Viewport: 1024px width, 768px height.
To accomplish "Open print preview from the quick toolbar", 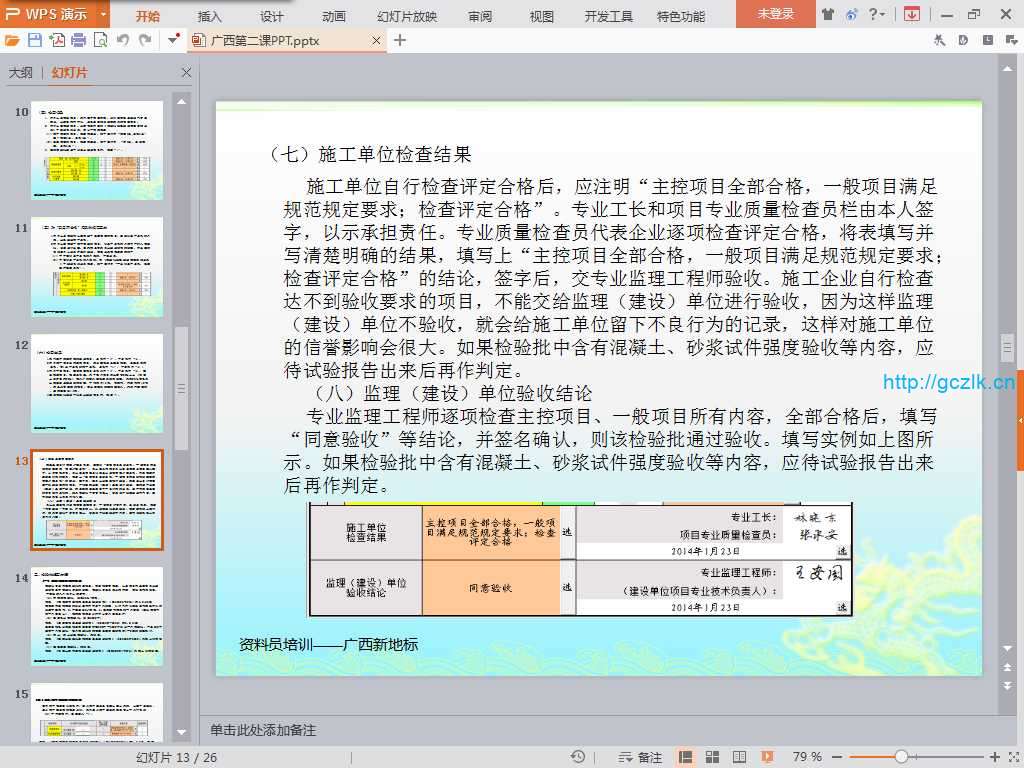I will (100, 40).
